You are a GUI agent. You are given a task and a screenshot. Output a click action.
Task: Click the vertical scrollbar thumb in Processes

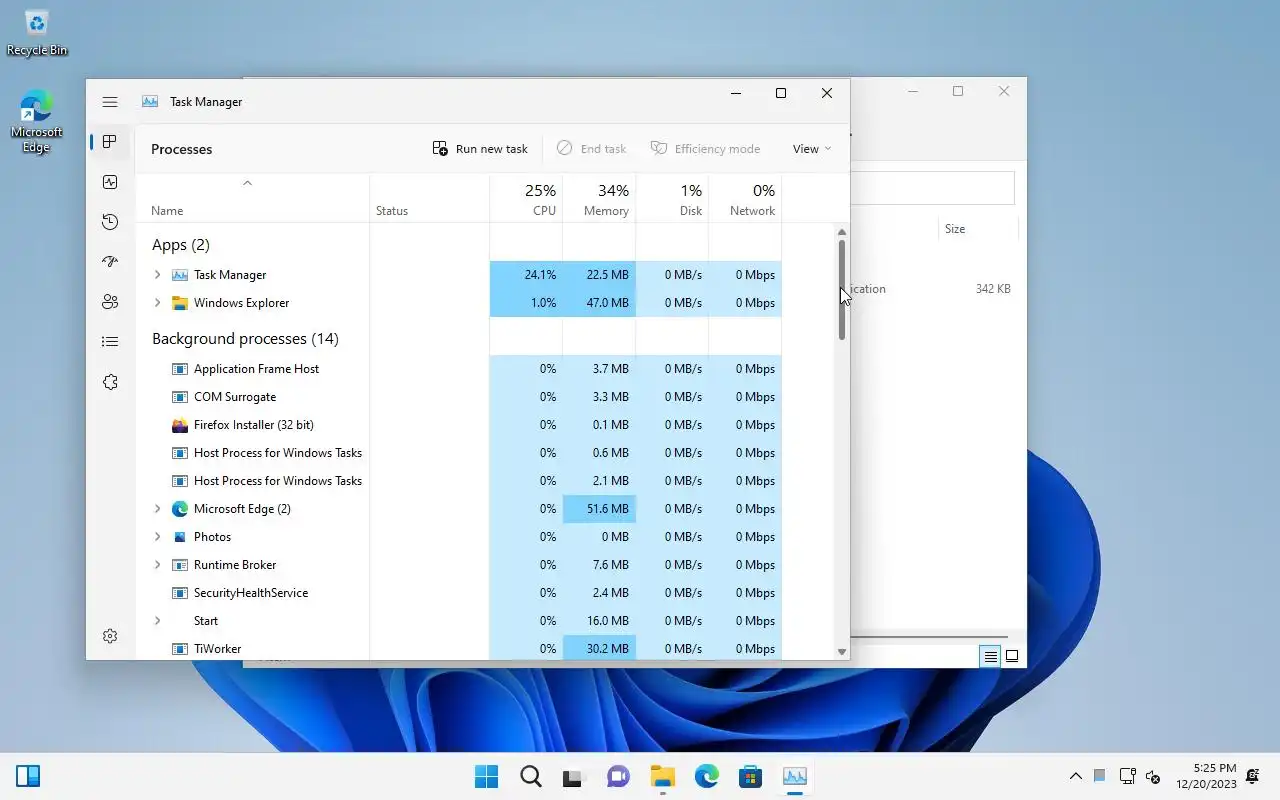click(842, 290)
